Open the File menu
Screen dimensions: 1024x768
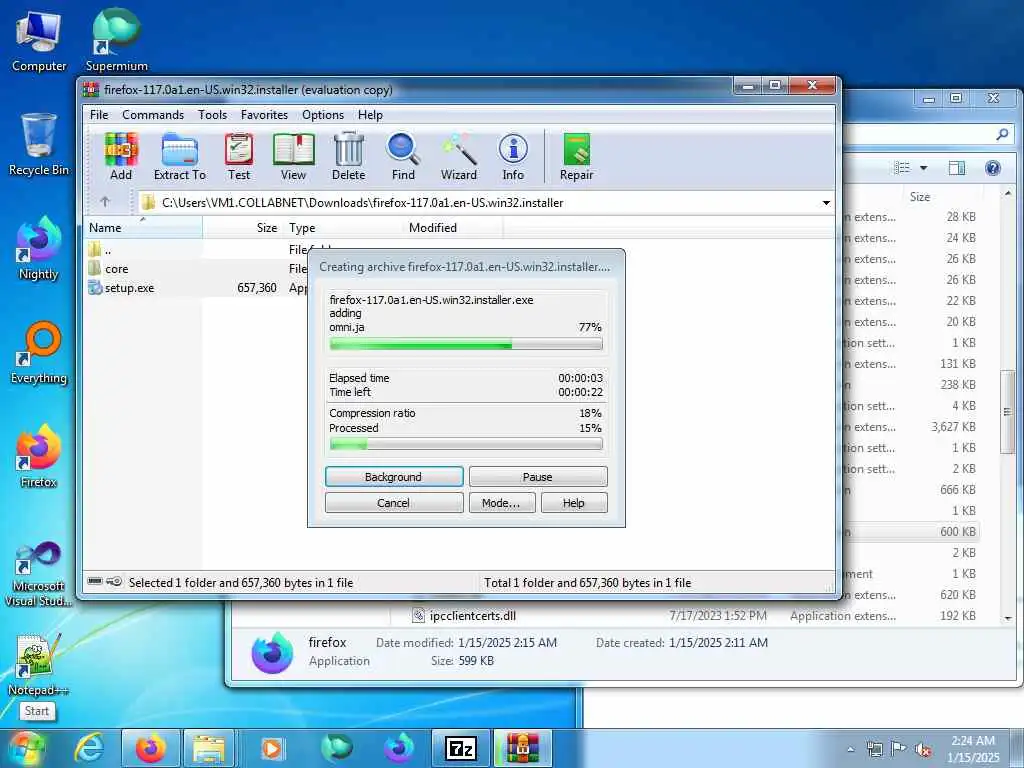click(x=99, y=114)
